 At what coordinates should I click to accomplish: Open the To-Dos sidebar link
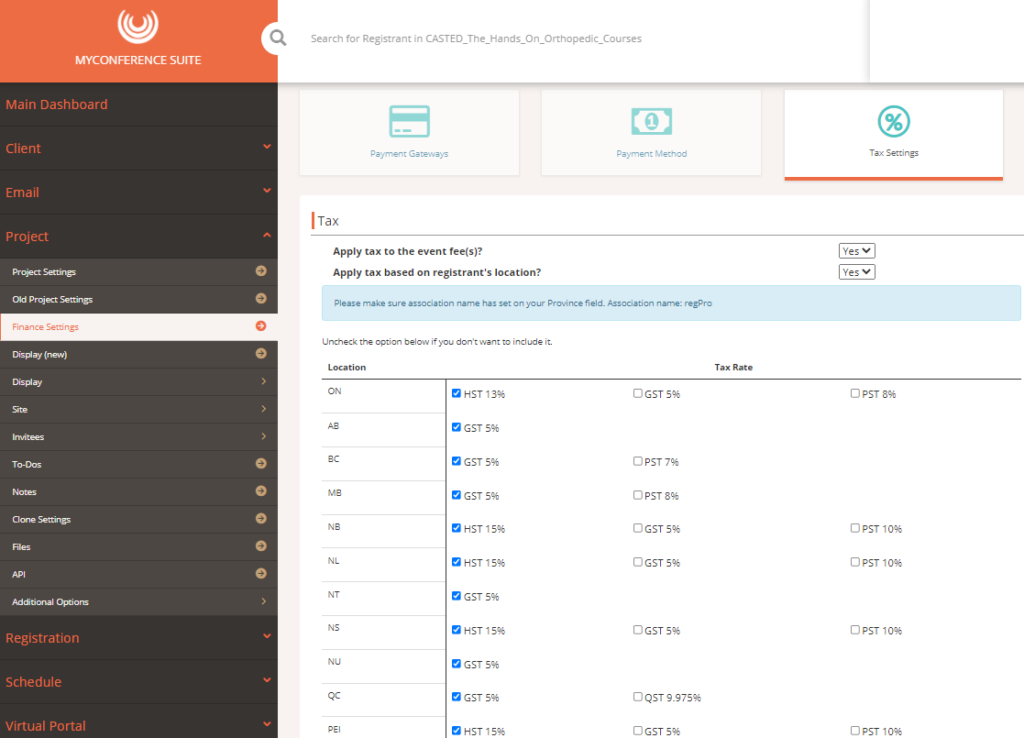point(138,464)
